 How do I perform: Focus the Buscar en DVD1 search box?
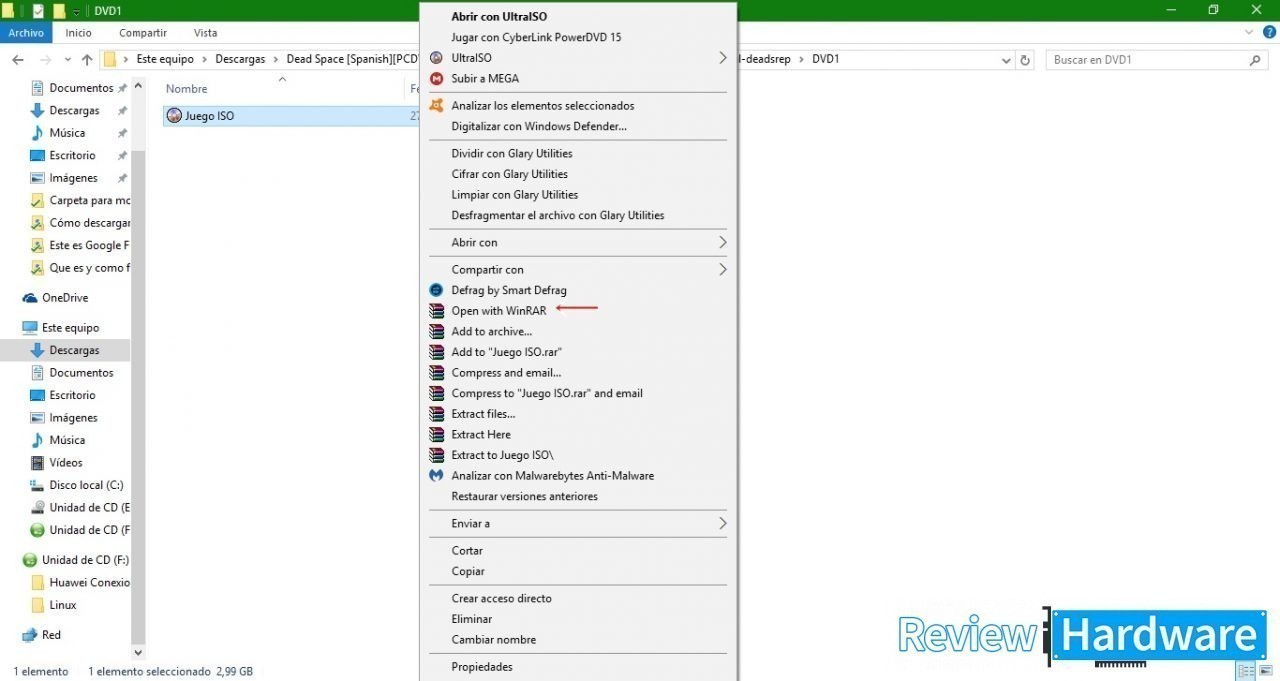(1158, 60)
